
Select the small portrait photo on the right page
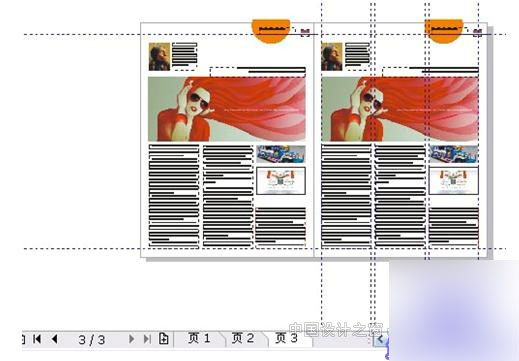(332, 57)
